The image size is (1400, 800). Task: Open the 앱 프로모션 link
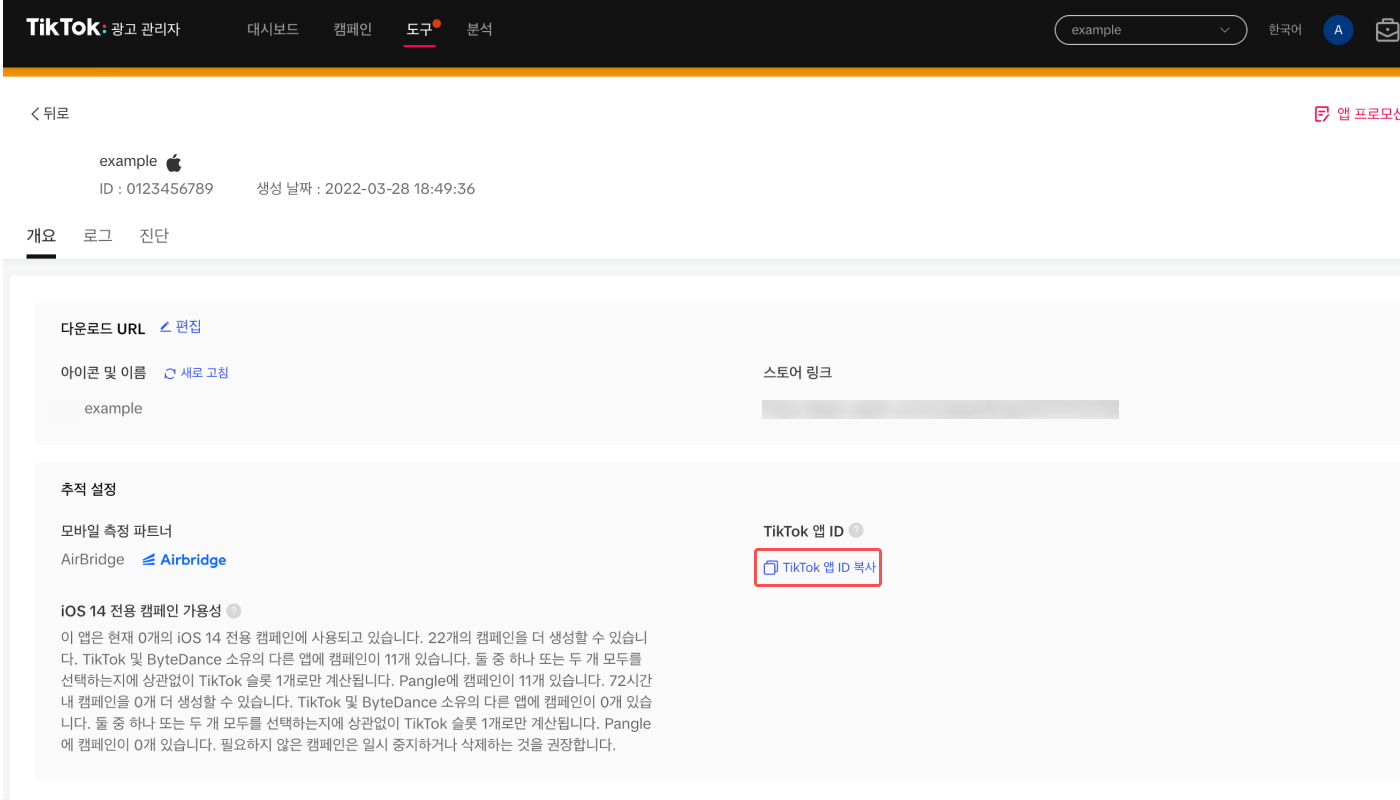pos(1368,114)
